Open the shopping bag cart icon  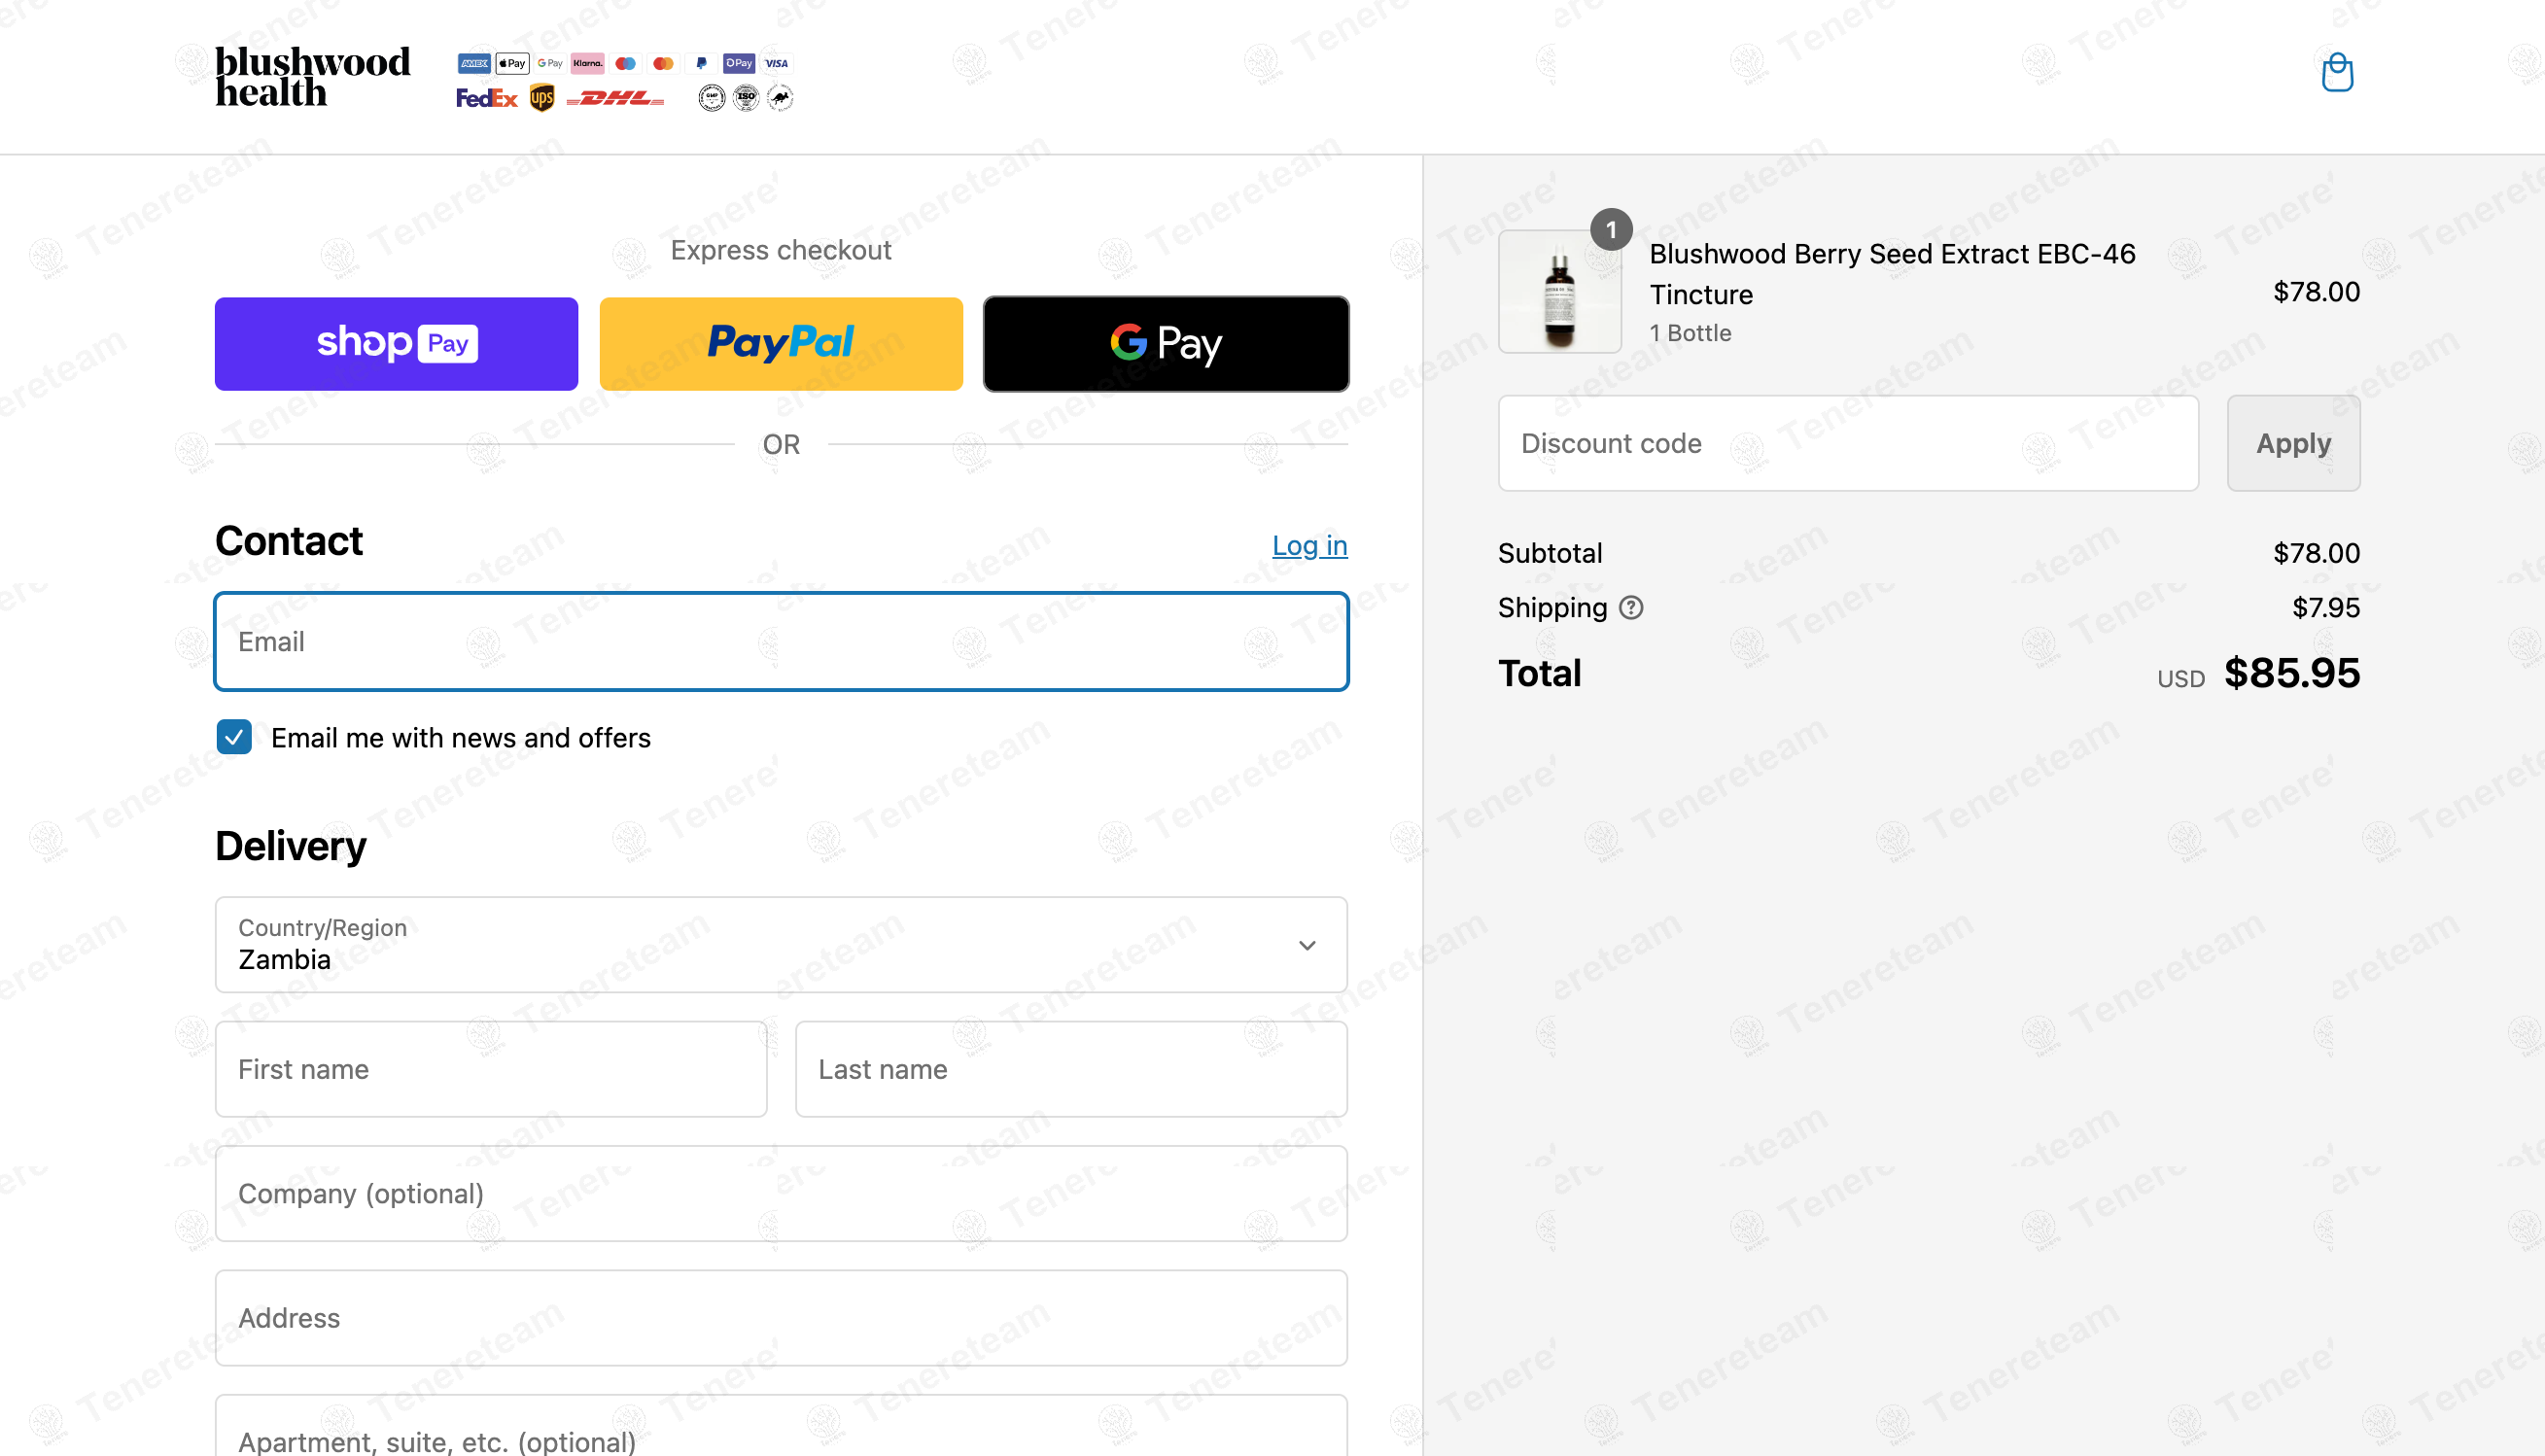(2337, 72)
